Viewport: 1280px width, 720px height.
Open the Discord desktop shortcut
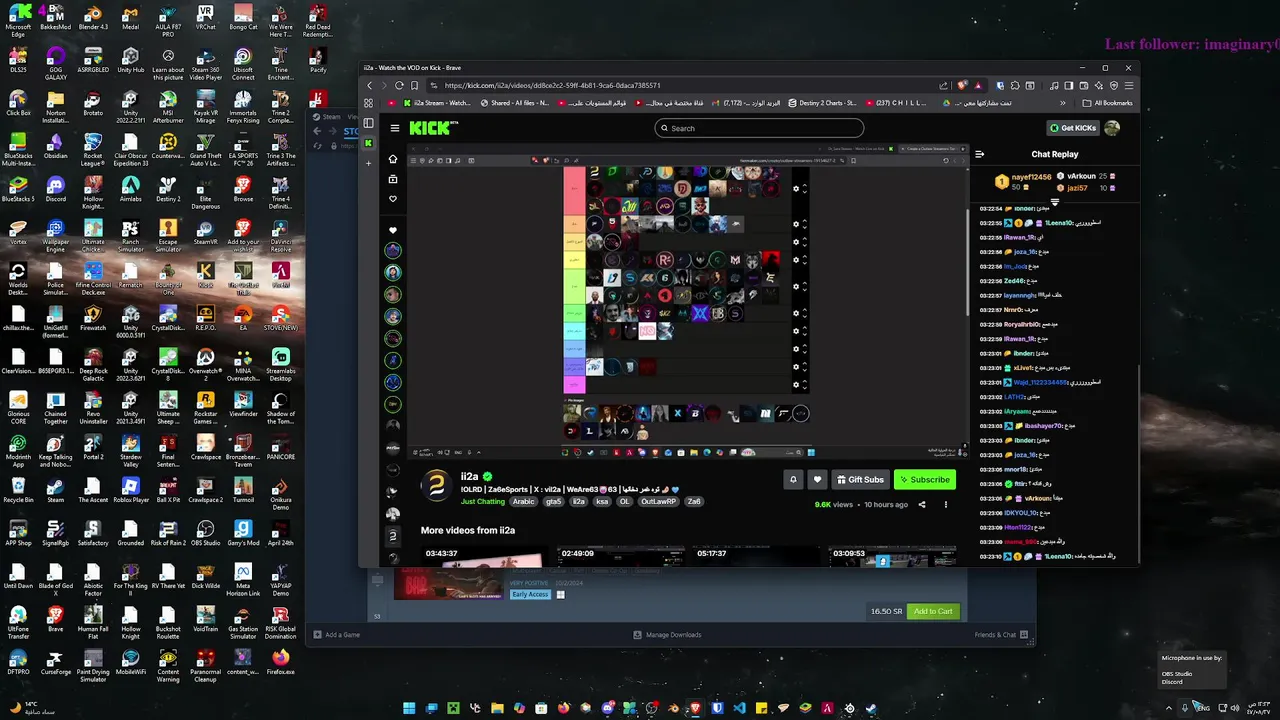[x=55, y=190]
